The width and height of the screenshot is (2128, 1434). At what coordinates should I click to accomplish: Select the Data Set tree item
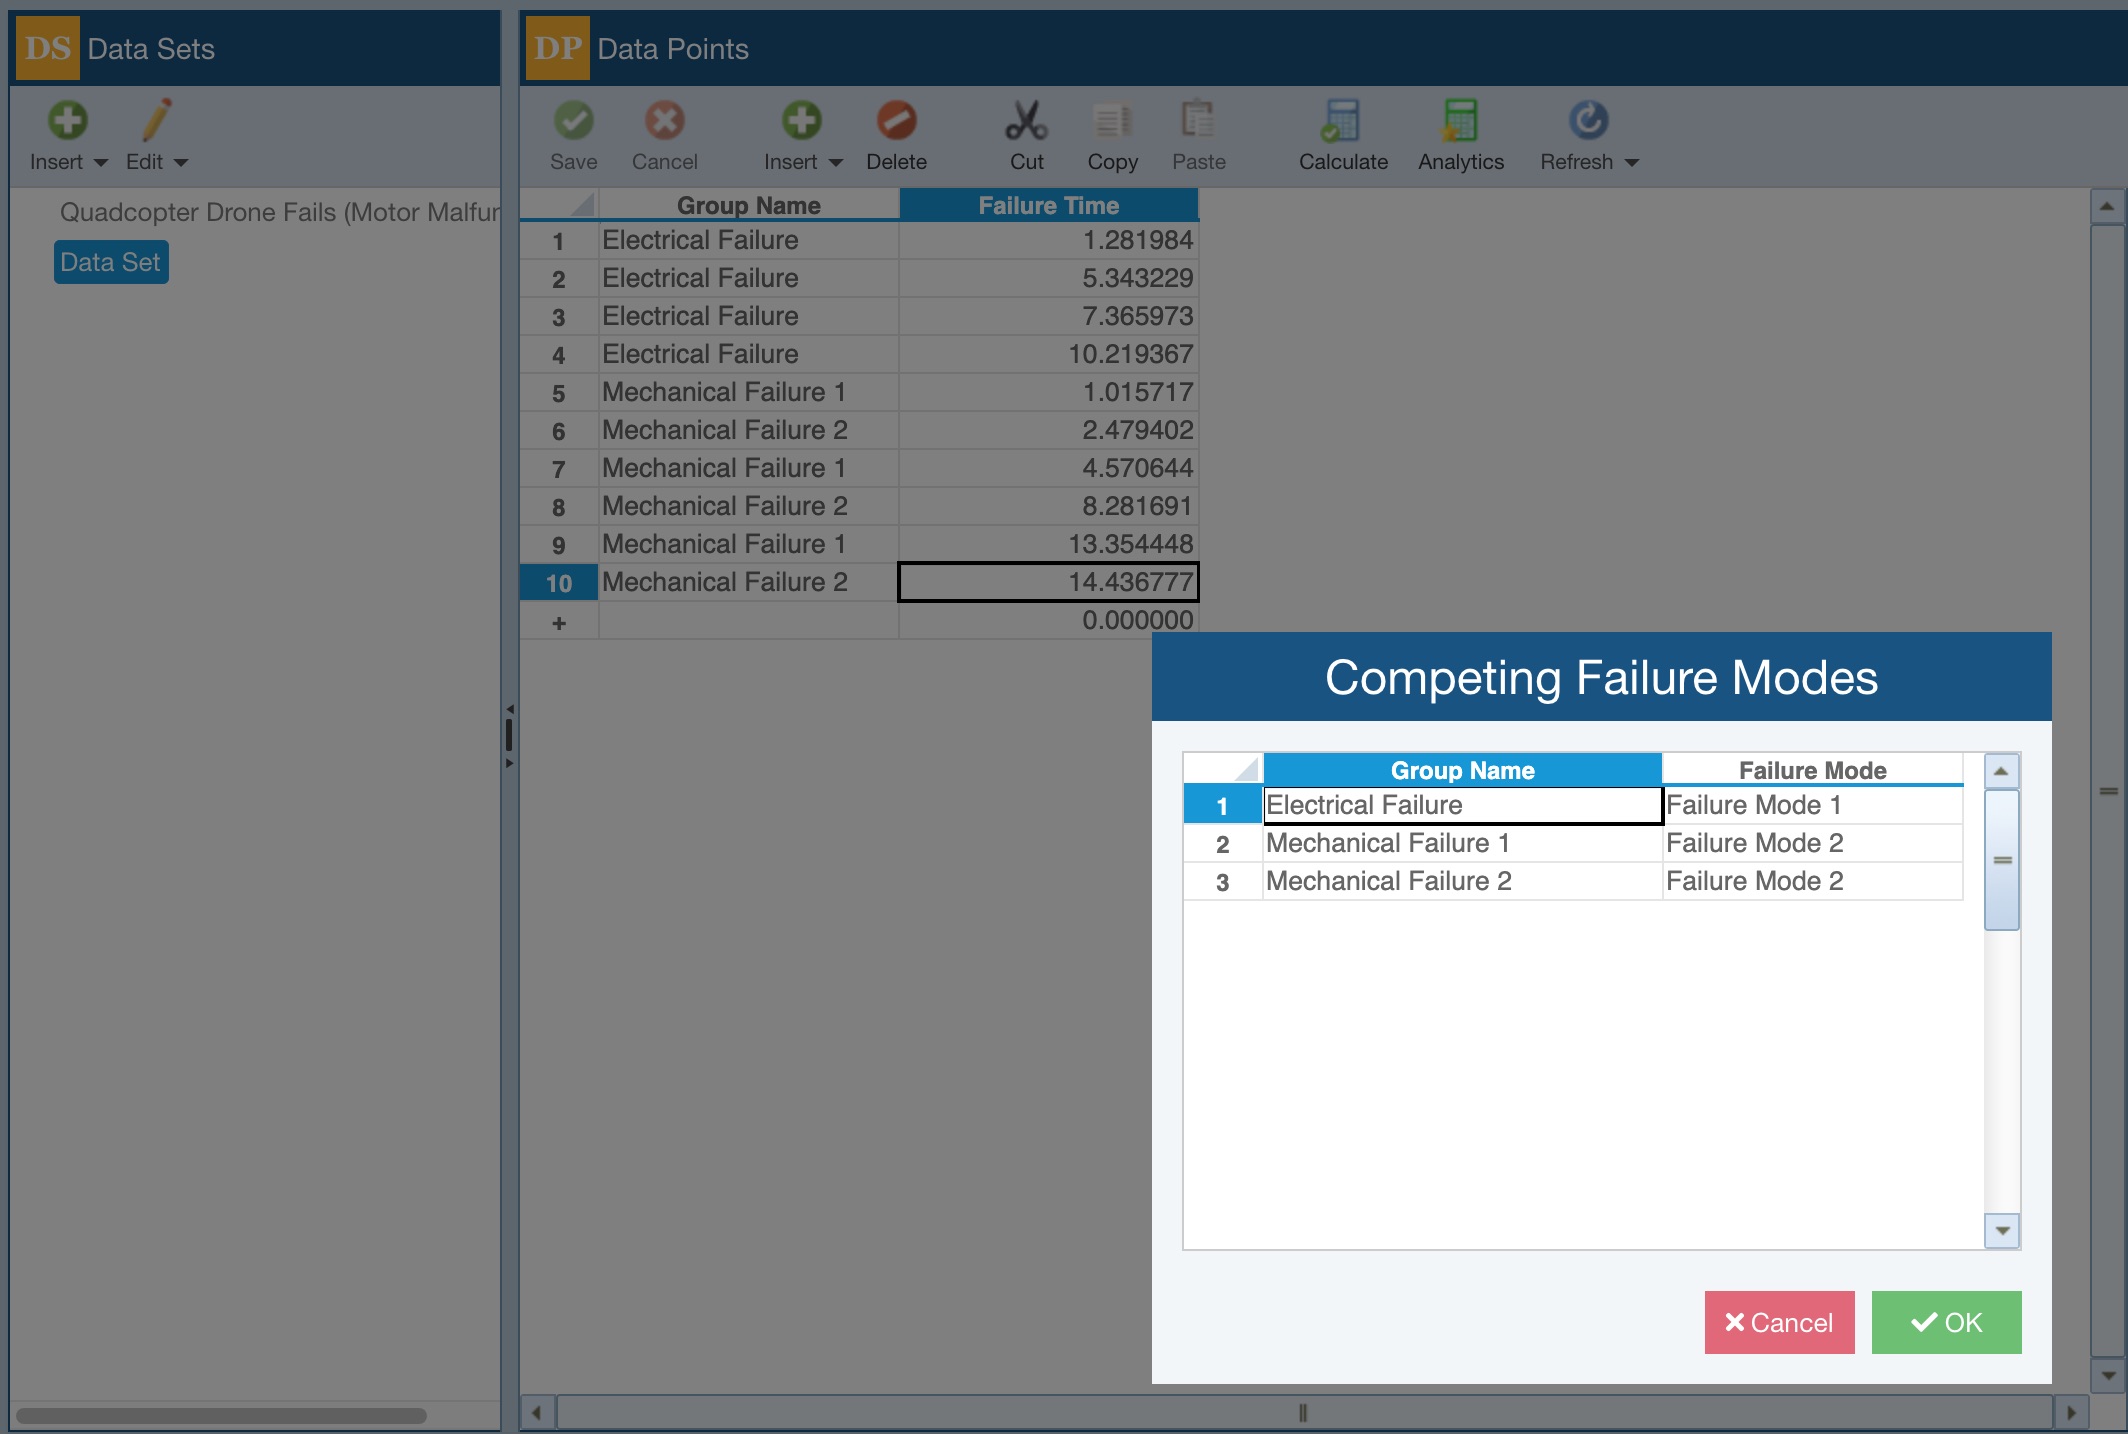point(111,262)
